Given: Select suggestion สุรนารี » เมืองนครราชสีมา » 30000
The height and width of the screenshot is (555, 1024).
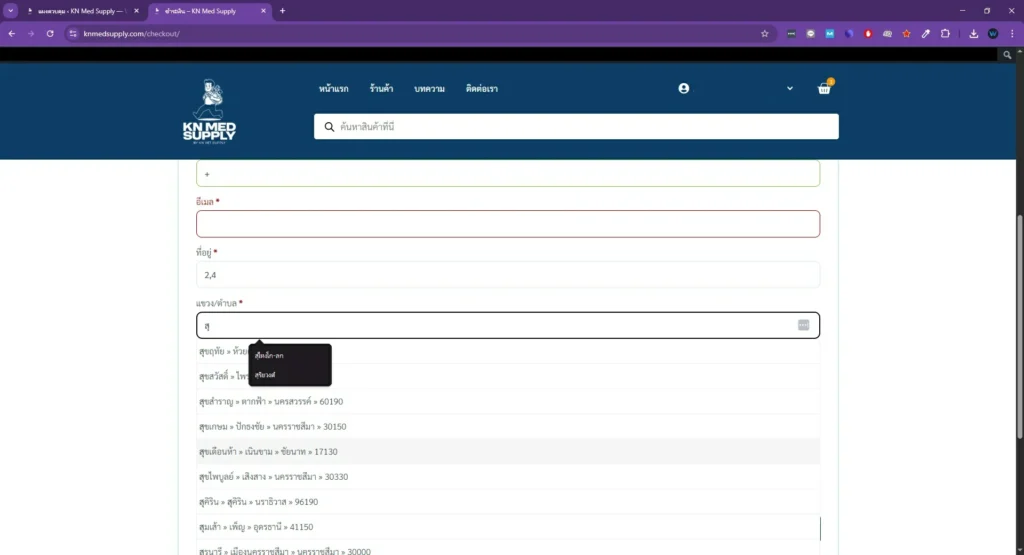Looking at the screenshot, I should click(x=508, y=548).
